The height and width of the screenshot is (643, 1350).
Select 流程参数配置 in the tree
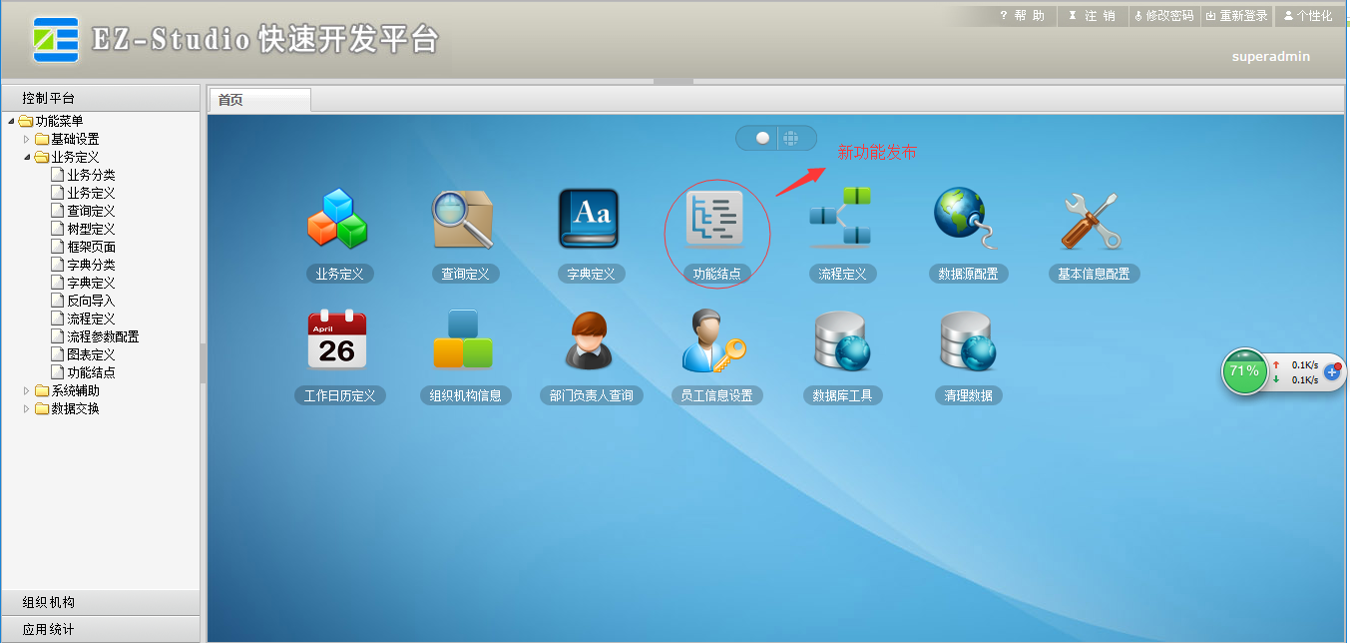click(103, 337)
